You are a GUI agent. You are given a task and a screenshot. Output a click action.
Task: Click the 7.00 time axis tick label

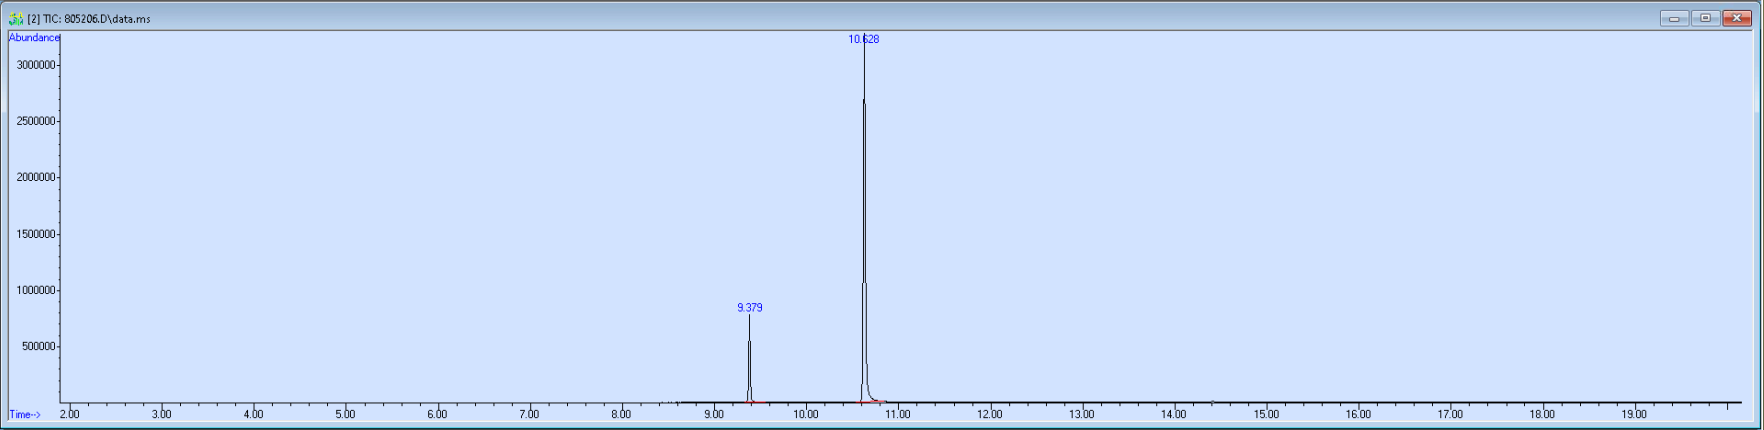pos(529,414)
